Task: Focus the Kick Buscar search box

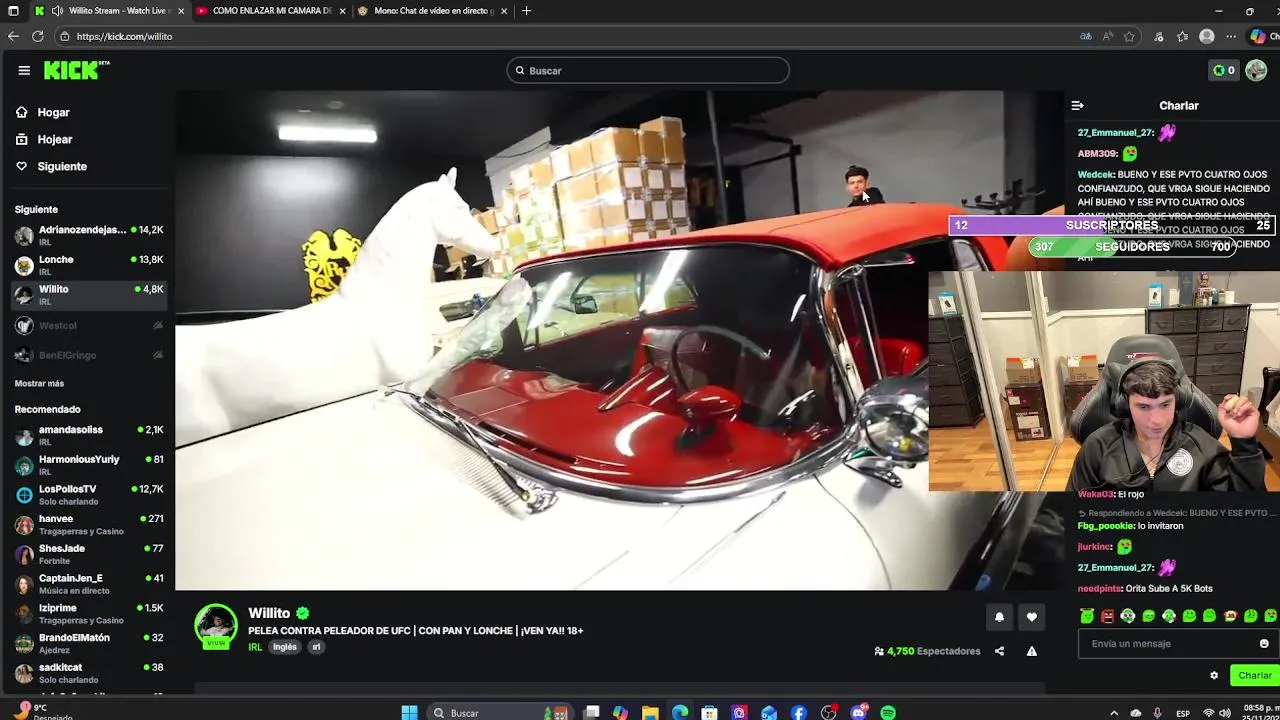Action: click(x=648, y=70)
